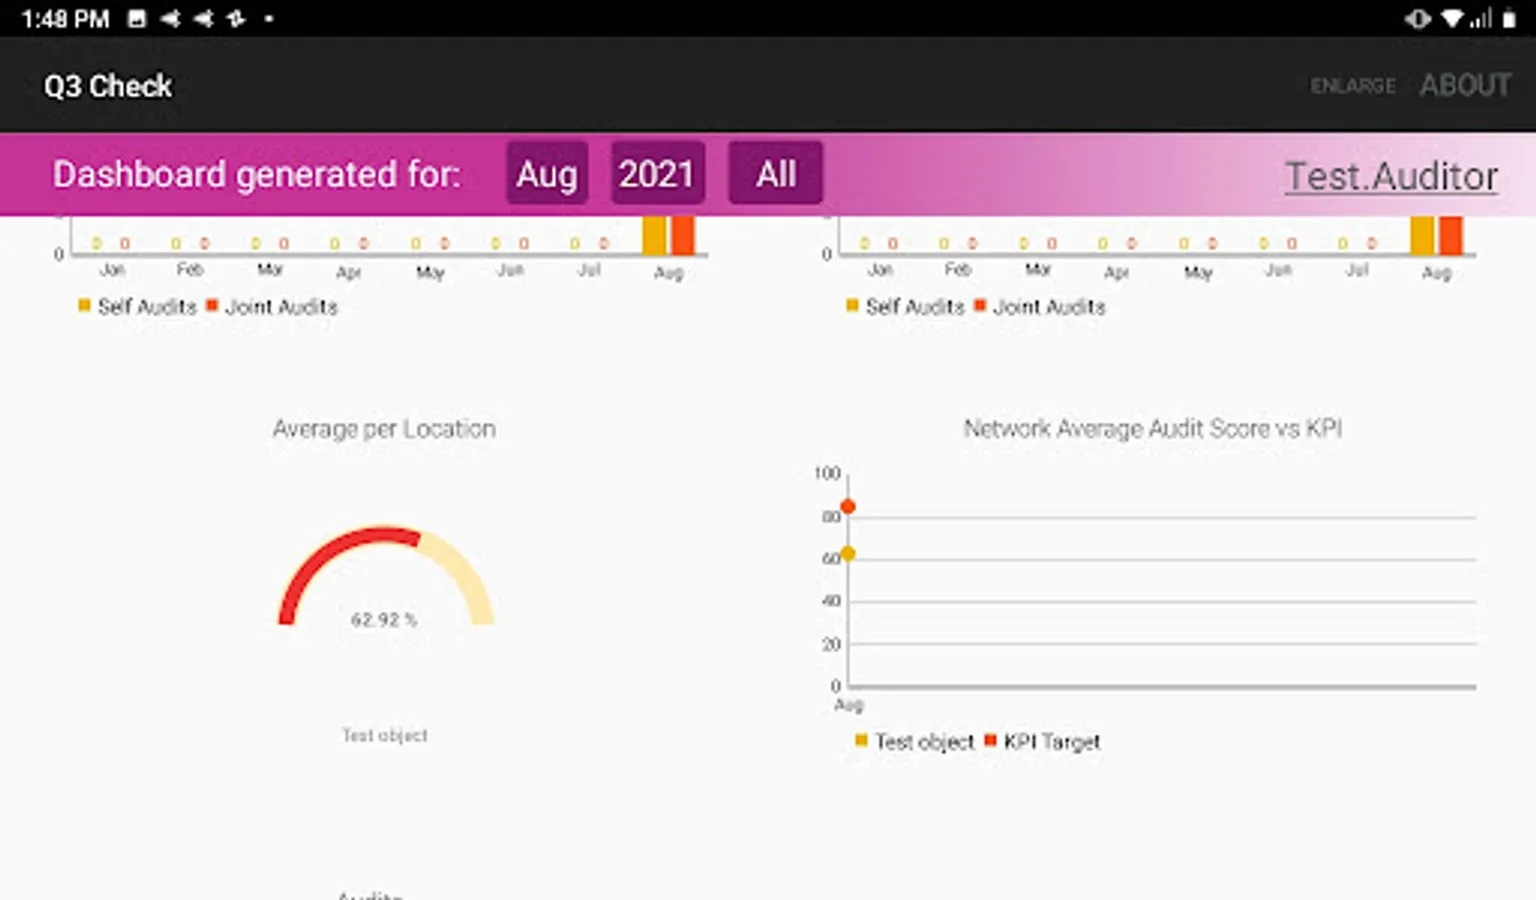Click the Wi-Fi status bar icon
The width and height of the screenshot is (1536, 900).
(1451, 19)
